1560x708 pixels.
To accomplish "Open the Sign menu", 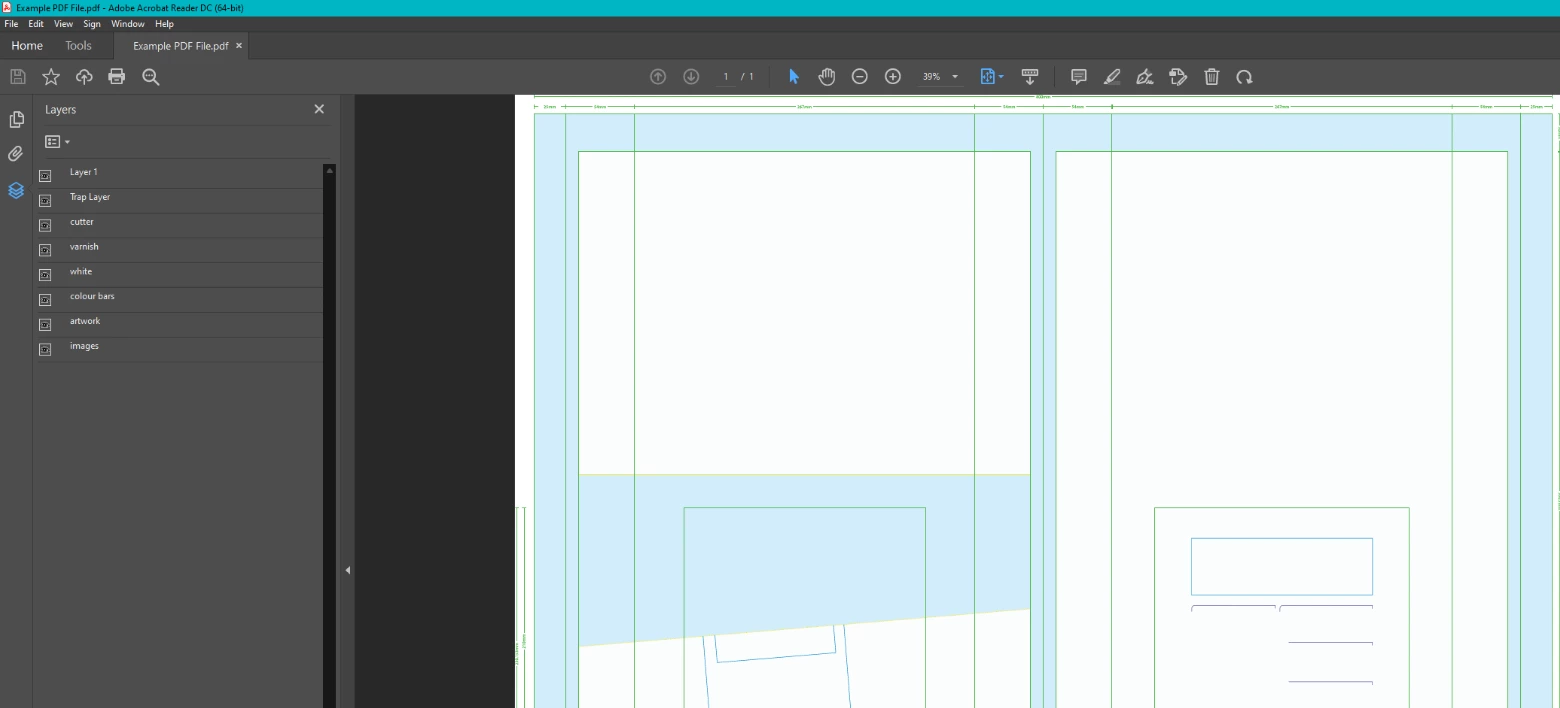I will (92, 24).
